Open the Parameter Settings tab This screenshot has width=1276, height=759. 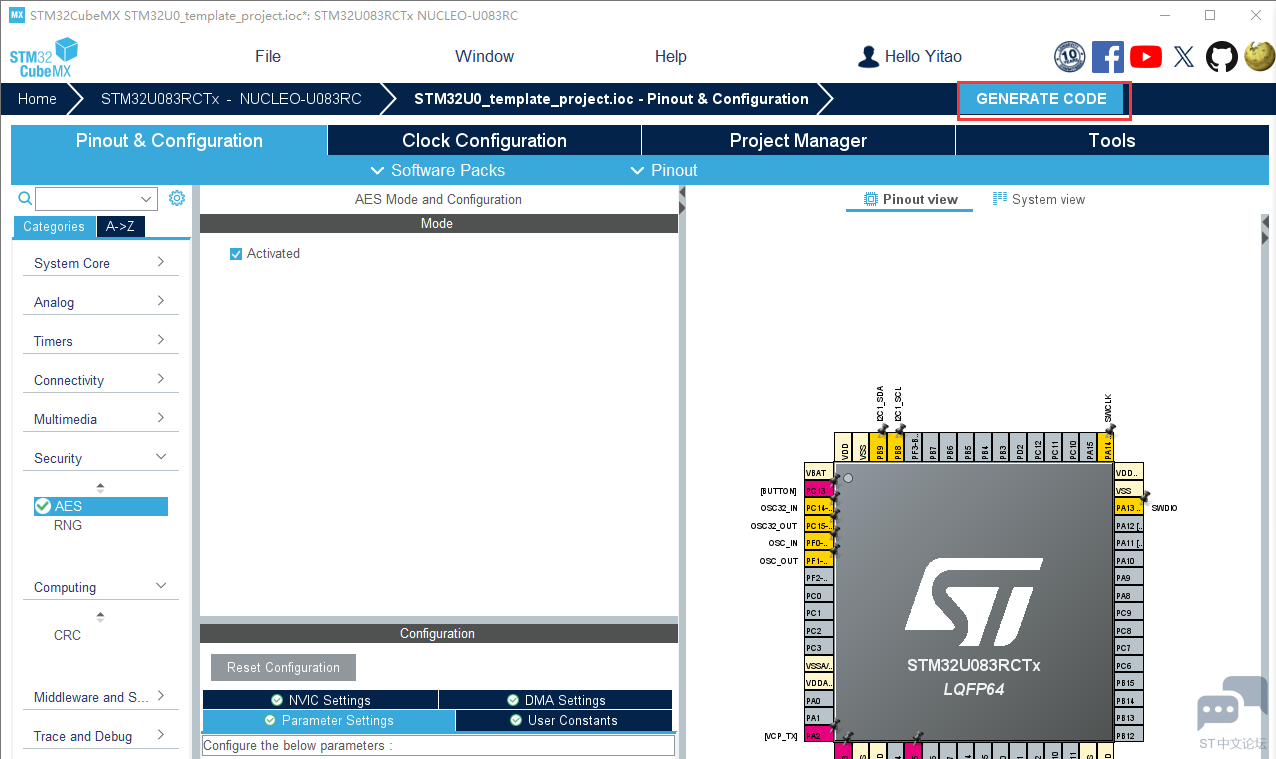[329, 720]
